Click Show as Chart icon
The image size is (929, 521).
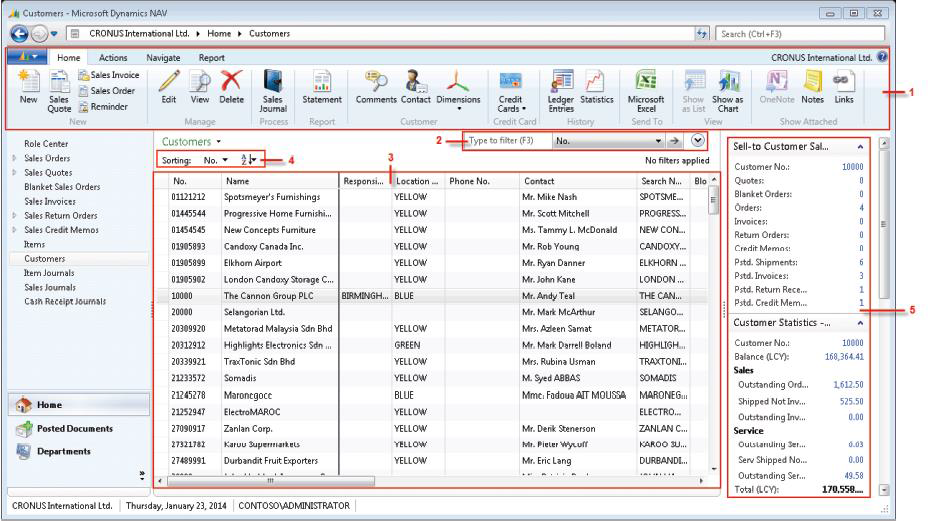pyautogui.click(x=728, y=91)
